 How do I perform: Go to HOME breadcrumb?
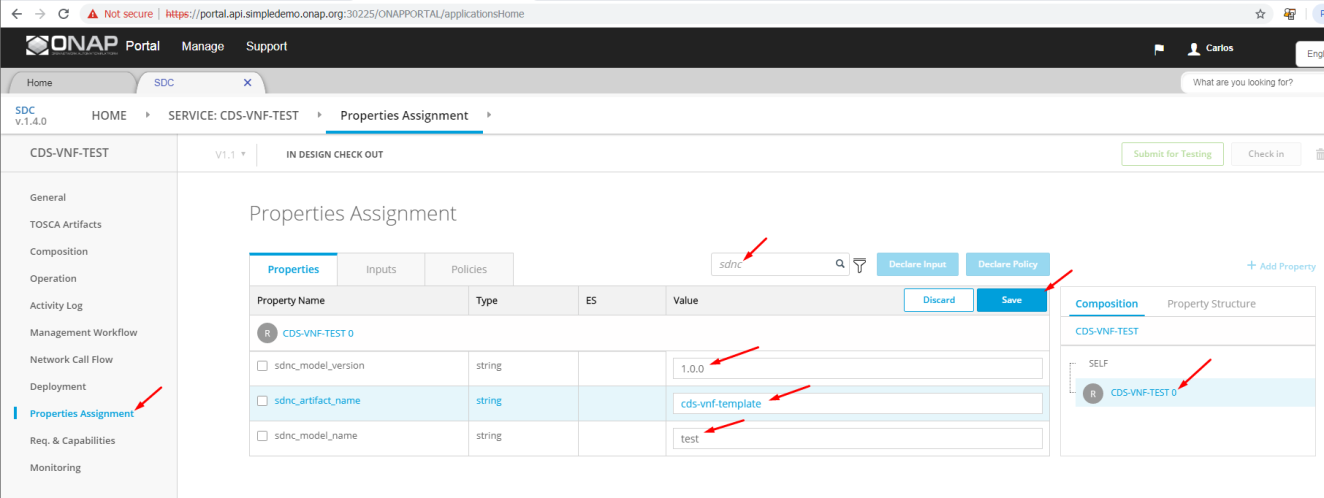tap(109, 115)
